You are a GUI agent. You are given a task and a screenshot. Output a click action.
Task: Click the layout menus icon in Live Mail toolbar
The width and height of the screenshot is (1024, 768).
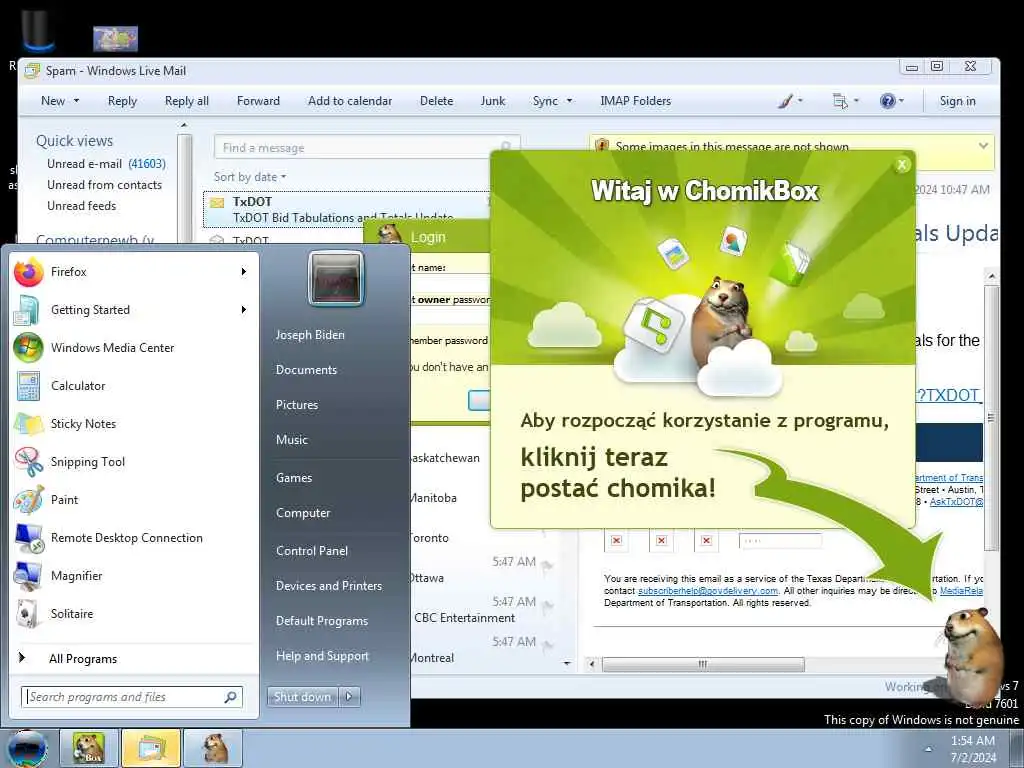coord(840,101)
